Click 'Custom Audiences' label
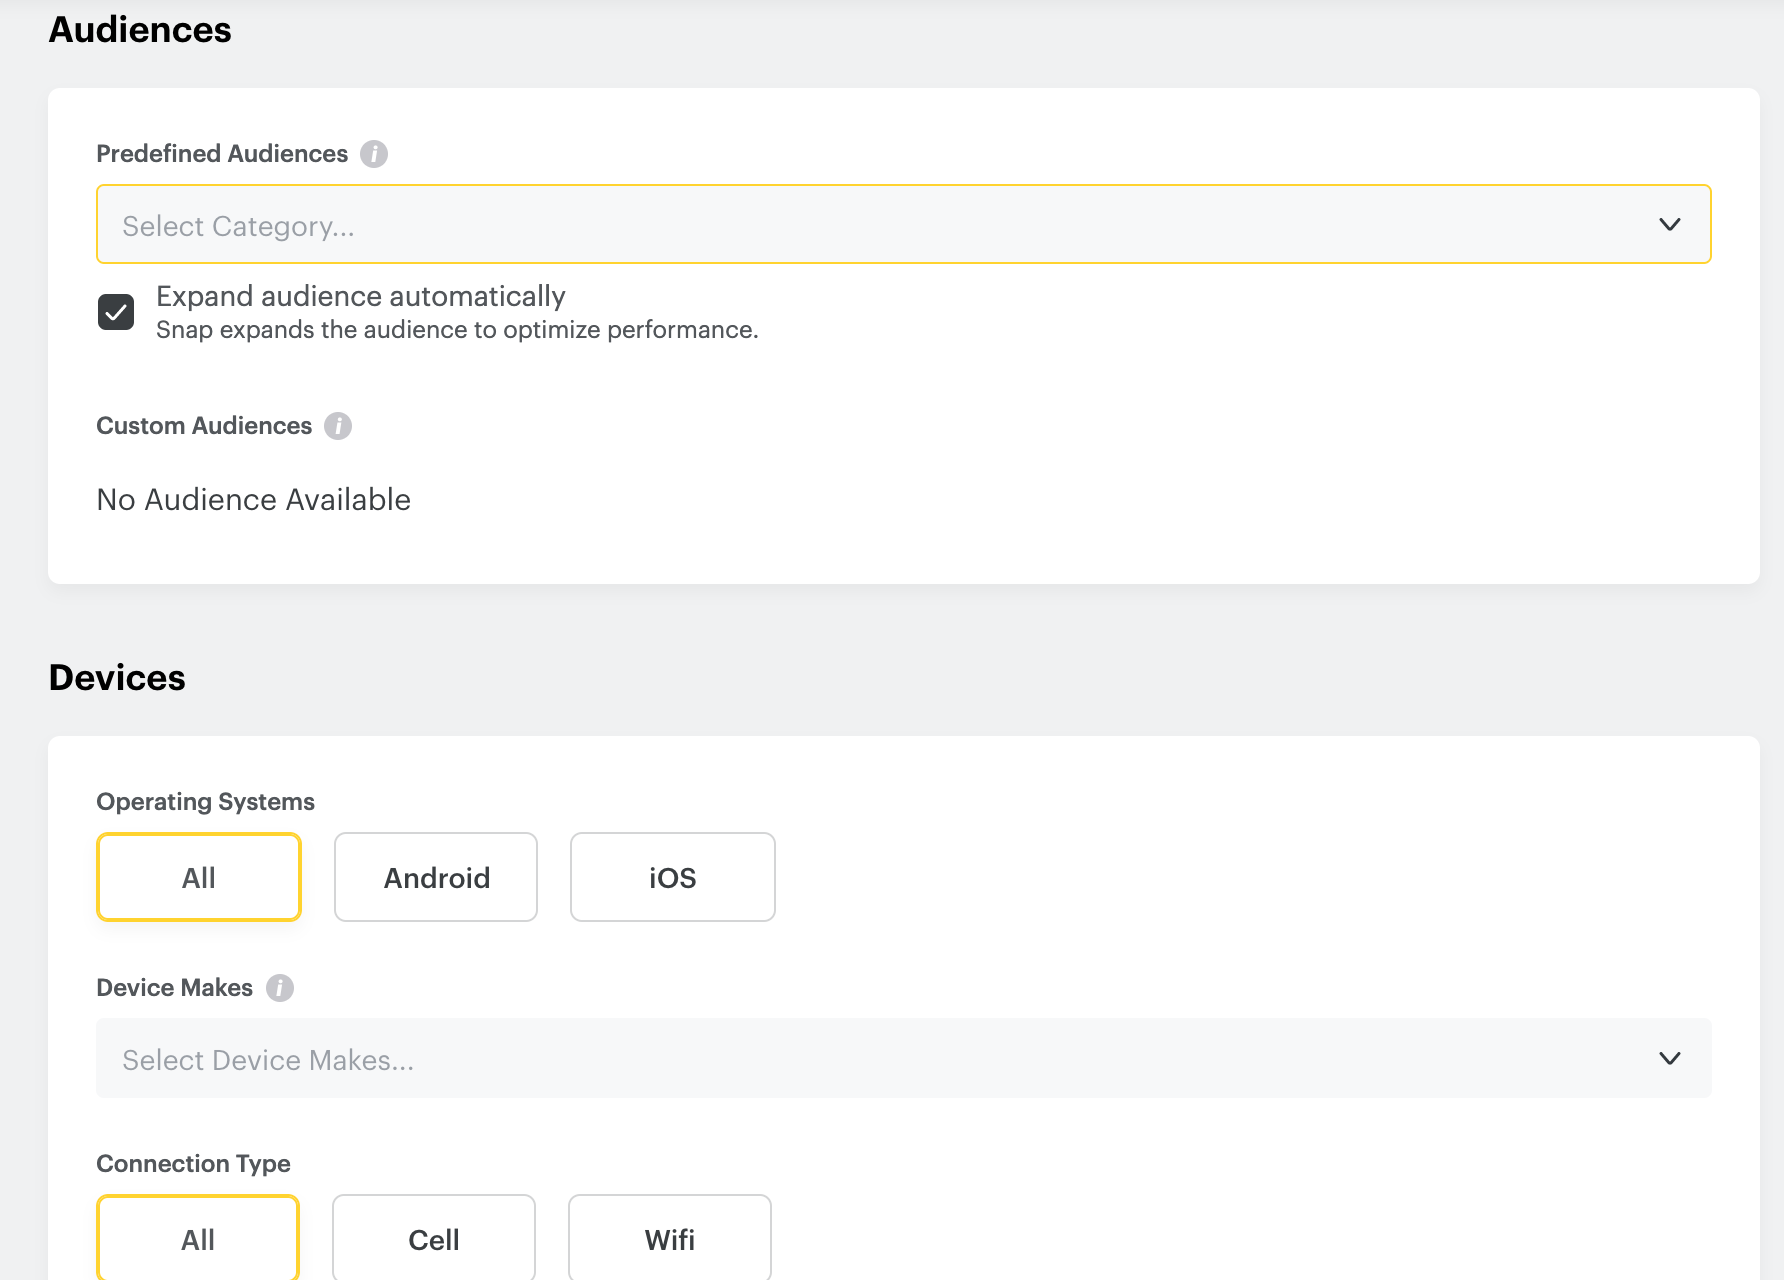Viewport: 1784px width, 1280px height. pos(204,426)
